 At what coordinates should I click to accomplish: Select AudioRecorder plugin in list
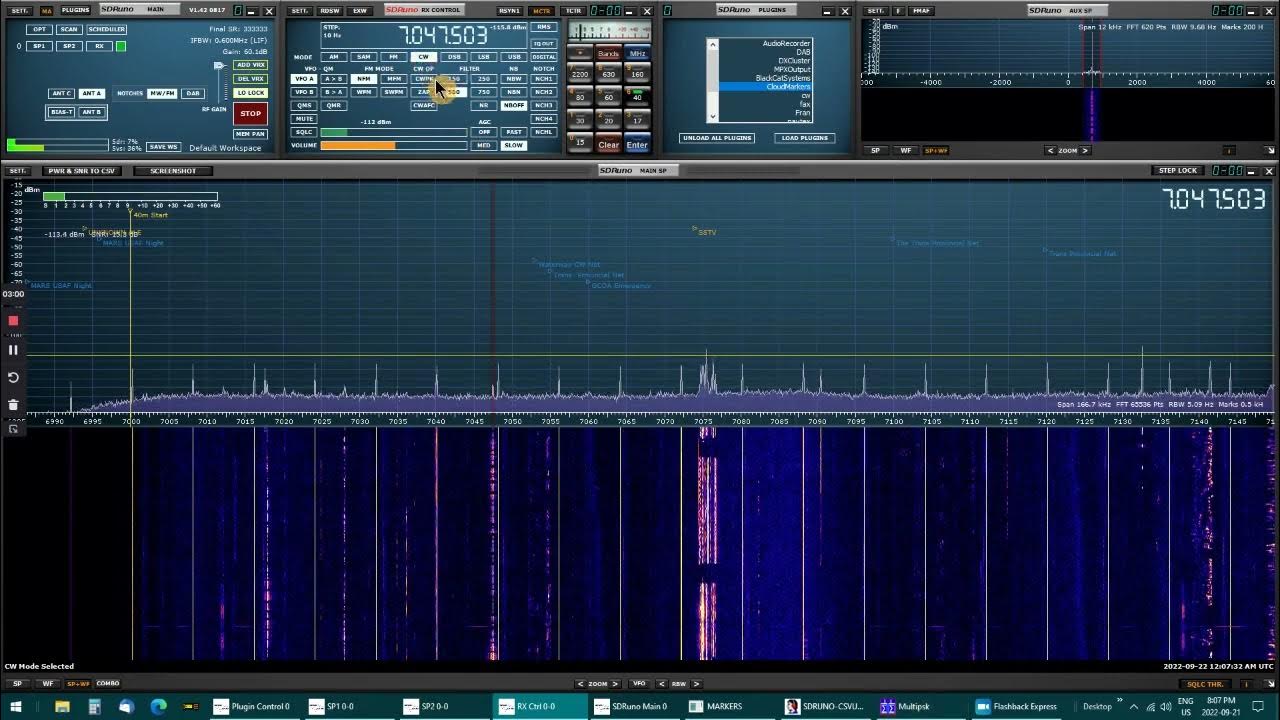786,44
